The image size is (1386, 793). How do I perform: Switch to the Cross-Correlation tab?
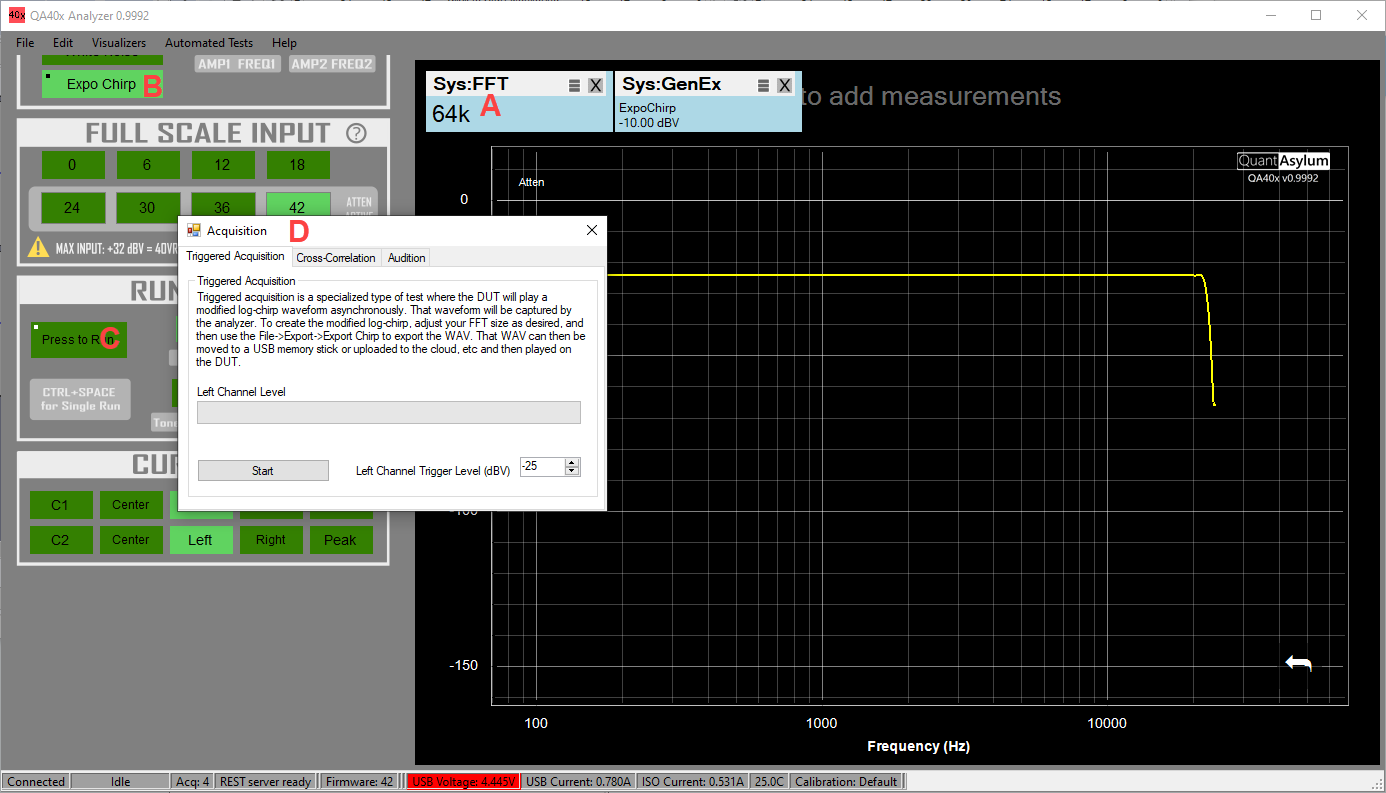[336, 258]
